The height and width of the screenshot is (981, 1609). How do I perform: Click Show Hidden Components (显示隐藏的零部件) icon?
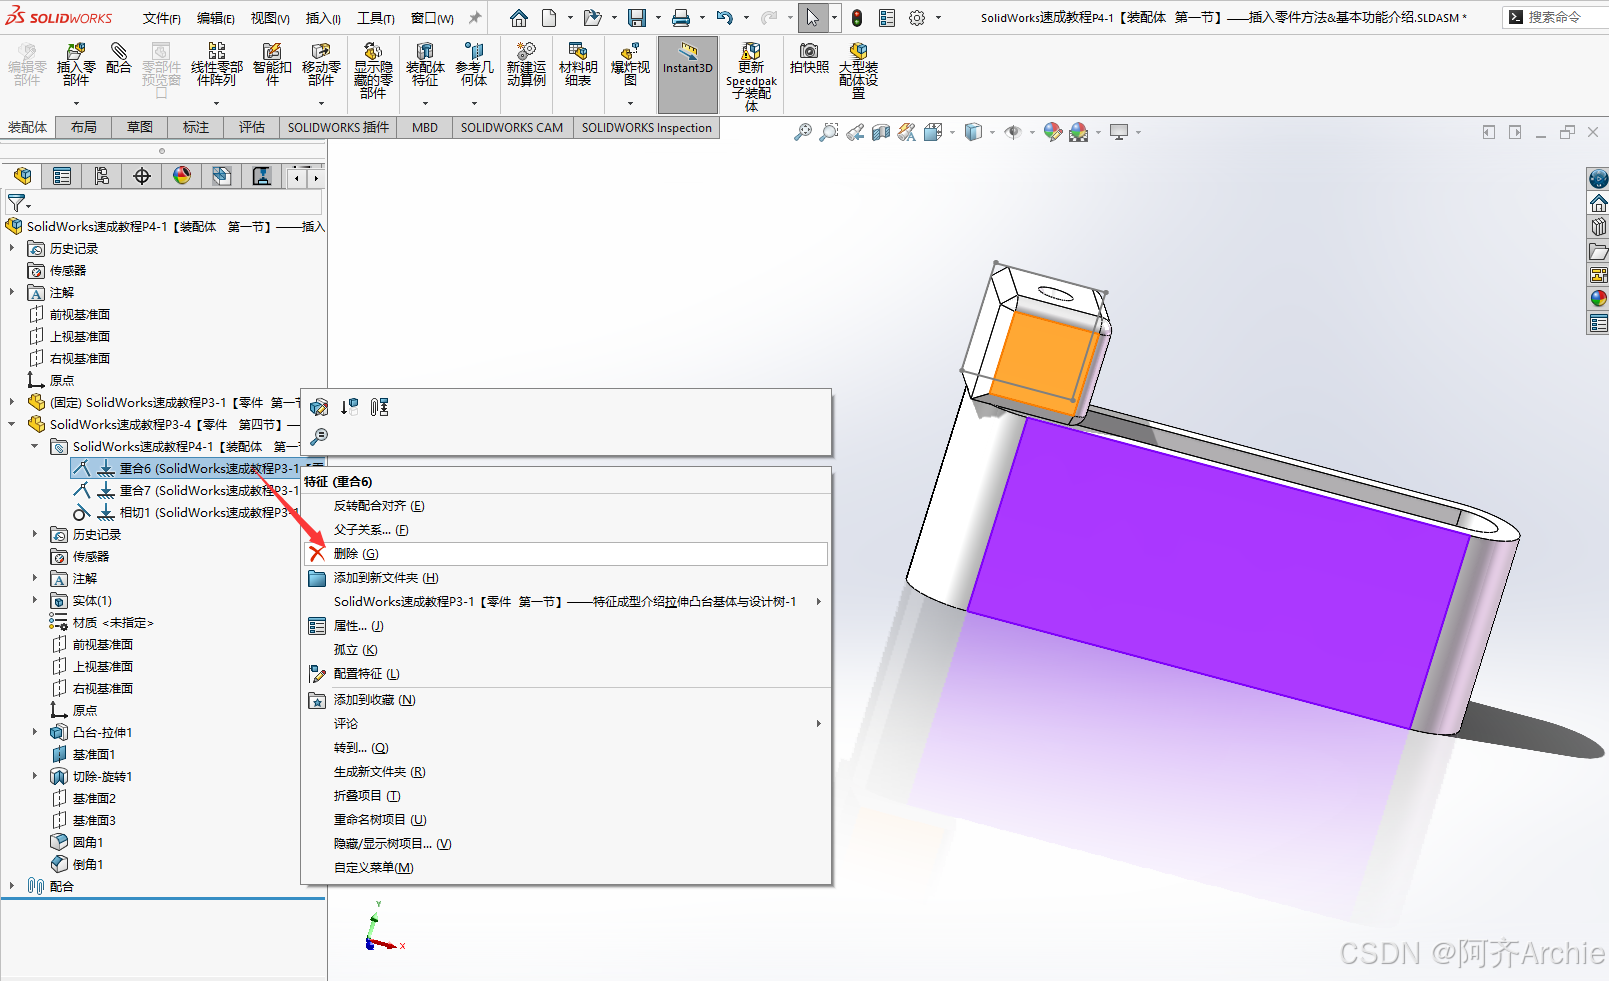[x=373, y=70]
